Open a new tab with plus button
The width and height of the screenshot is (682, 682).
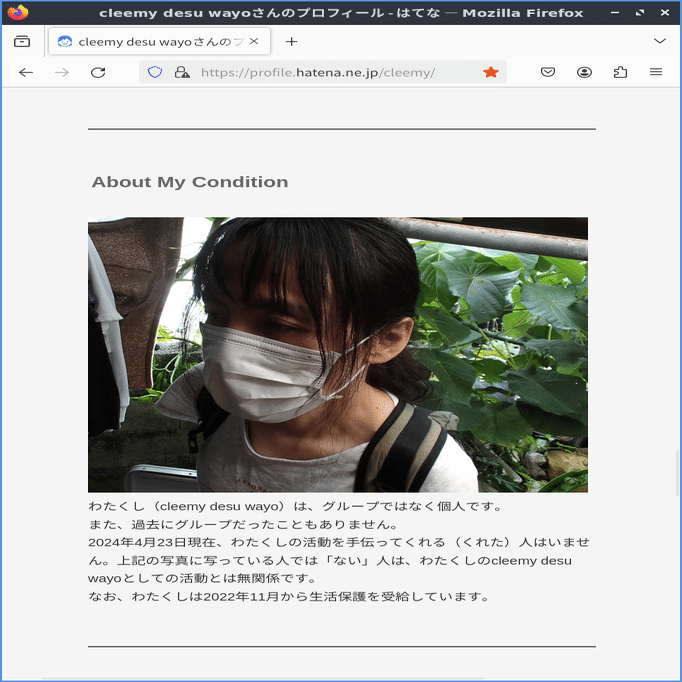point(291,42)
